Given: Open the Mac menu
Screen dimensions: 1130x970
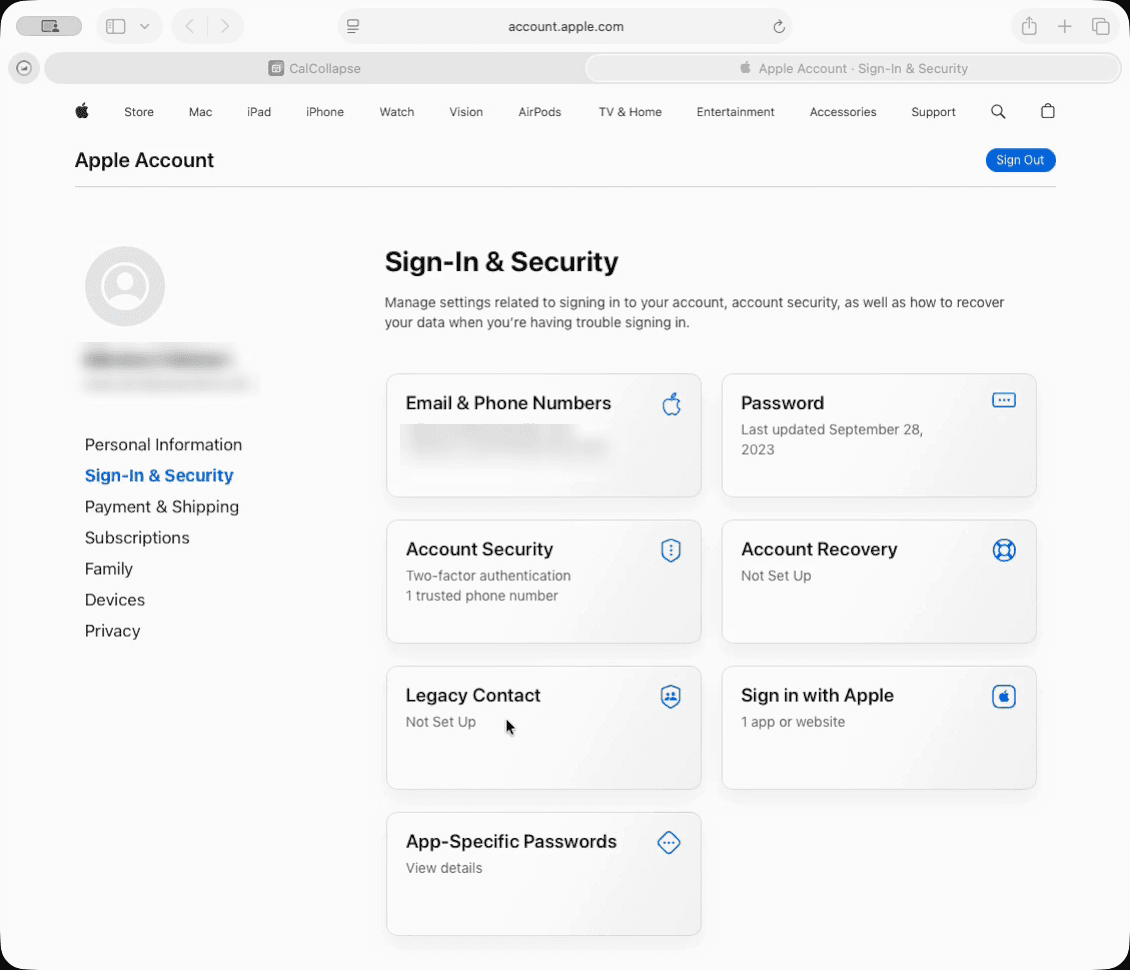Looking at the screenshot, I should (x=200, y=112).
